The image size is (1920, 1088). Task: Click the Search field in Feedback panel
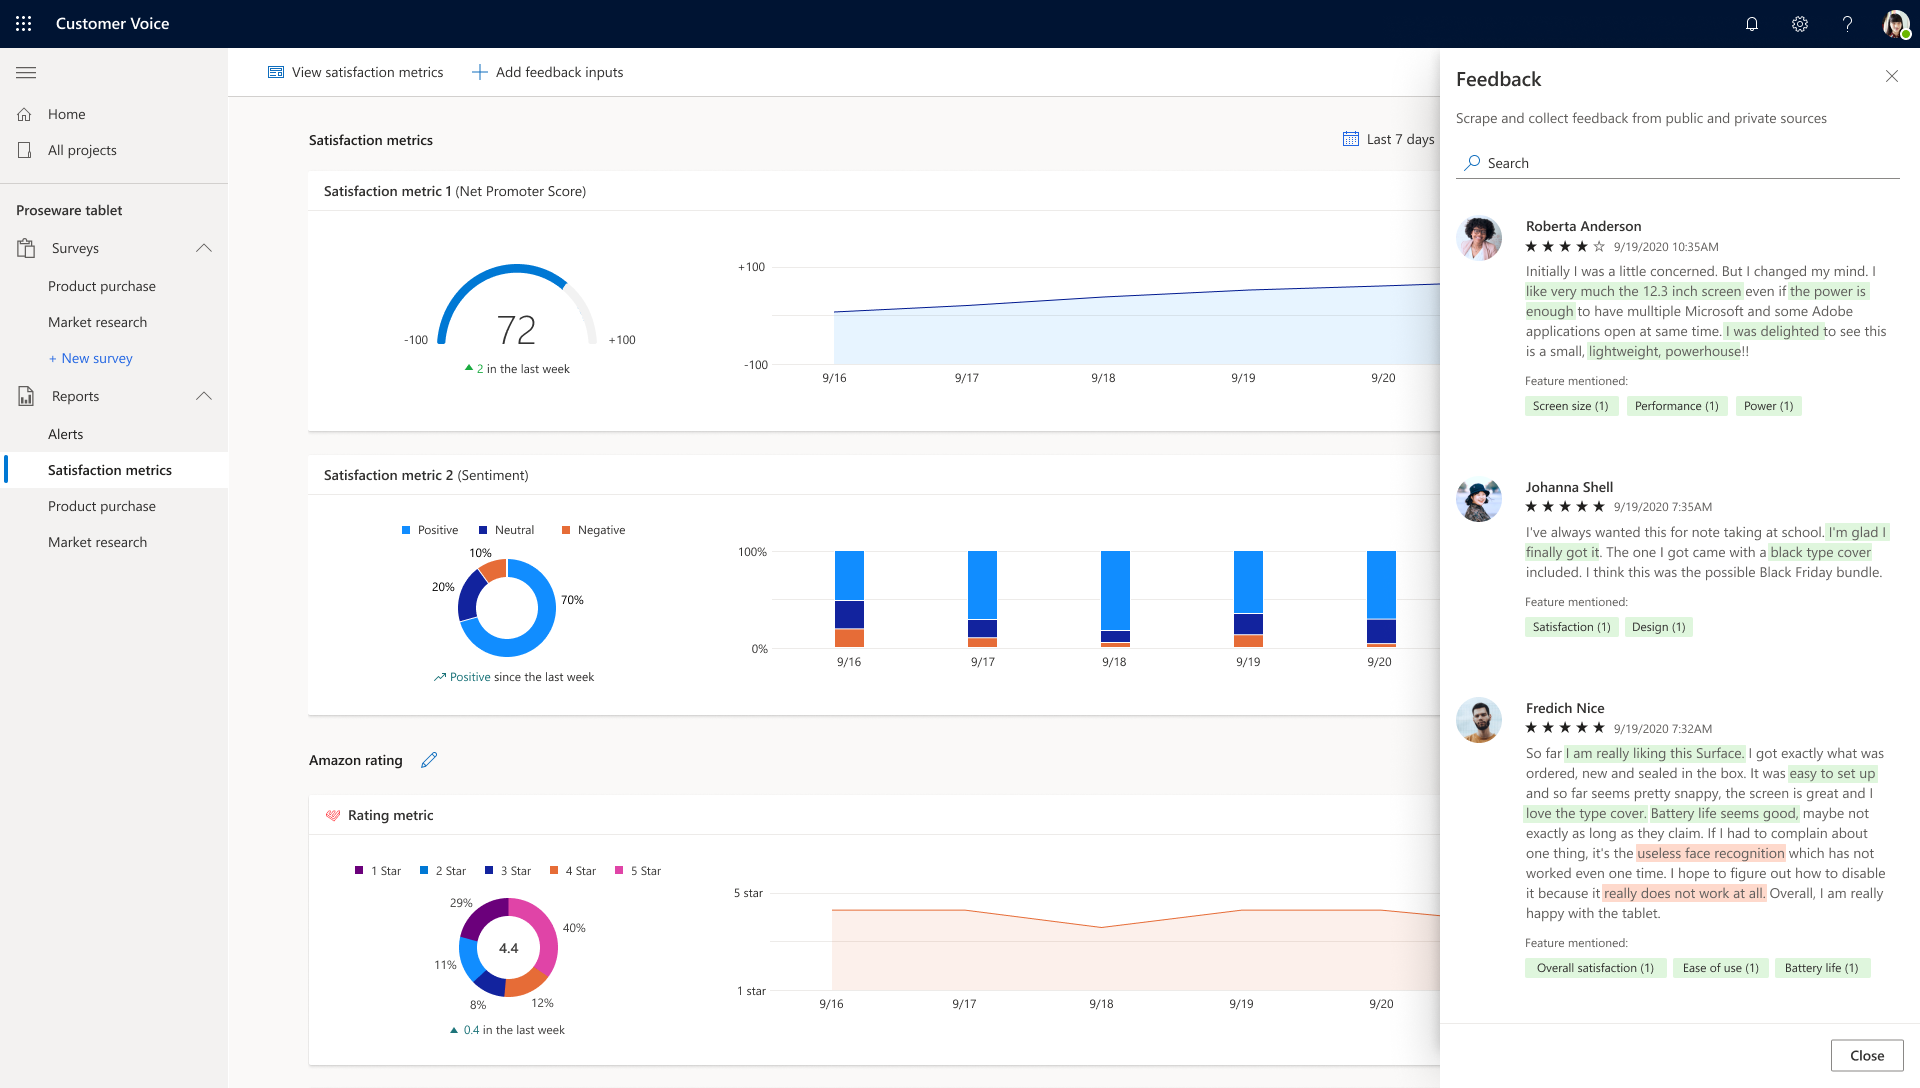tap(1678, 163)
